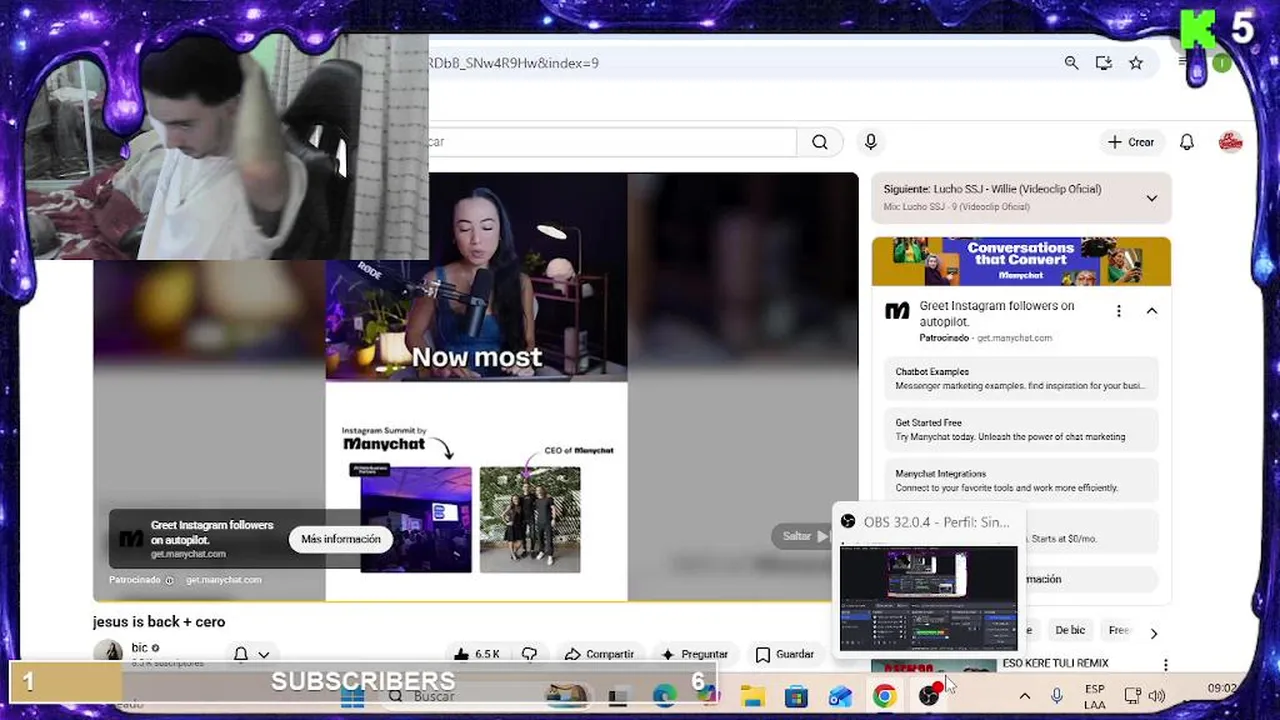Open the Chatbot Examples ad link
Image resolution: width=1280 pixels, height=720 pixels.
tap(1021, 378)
